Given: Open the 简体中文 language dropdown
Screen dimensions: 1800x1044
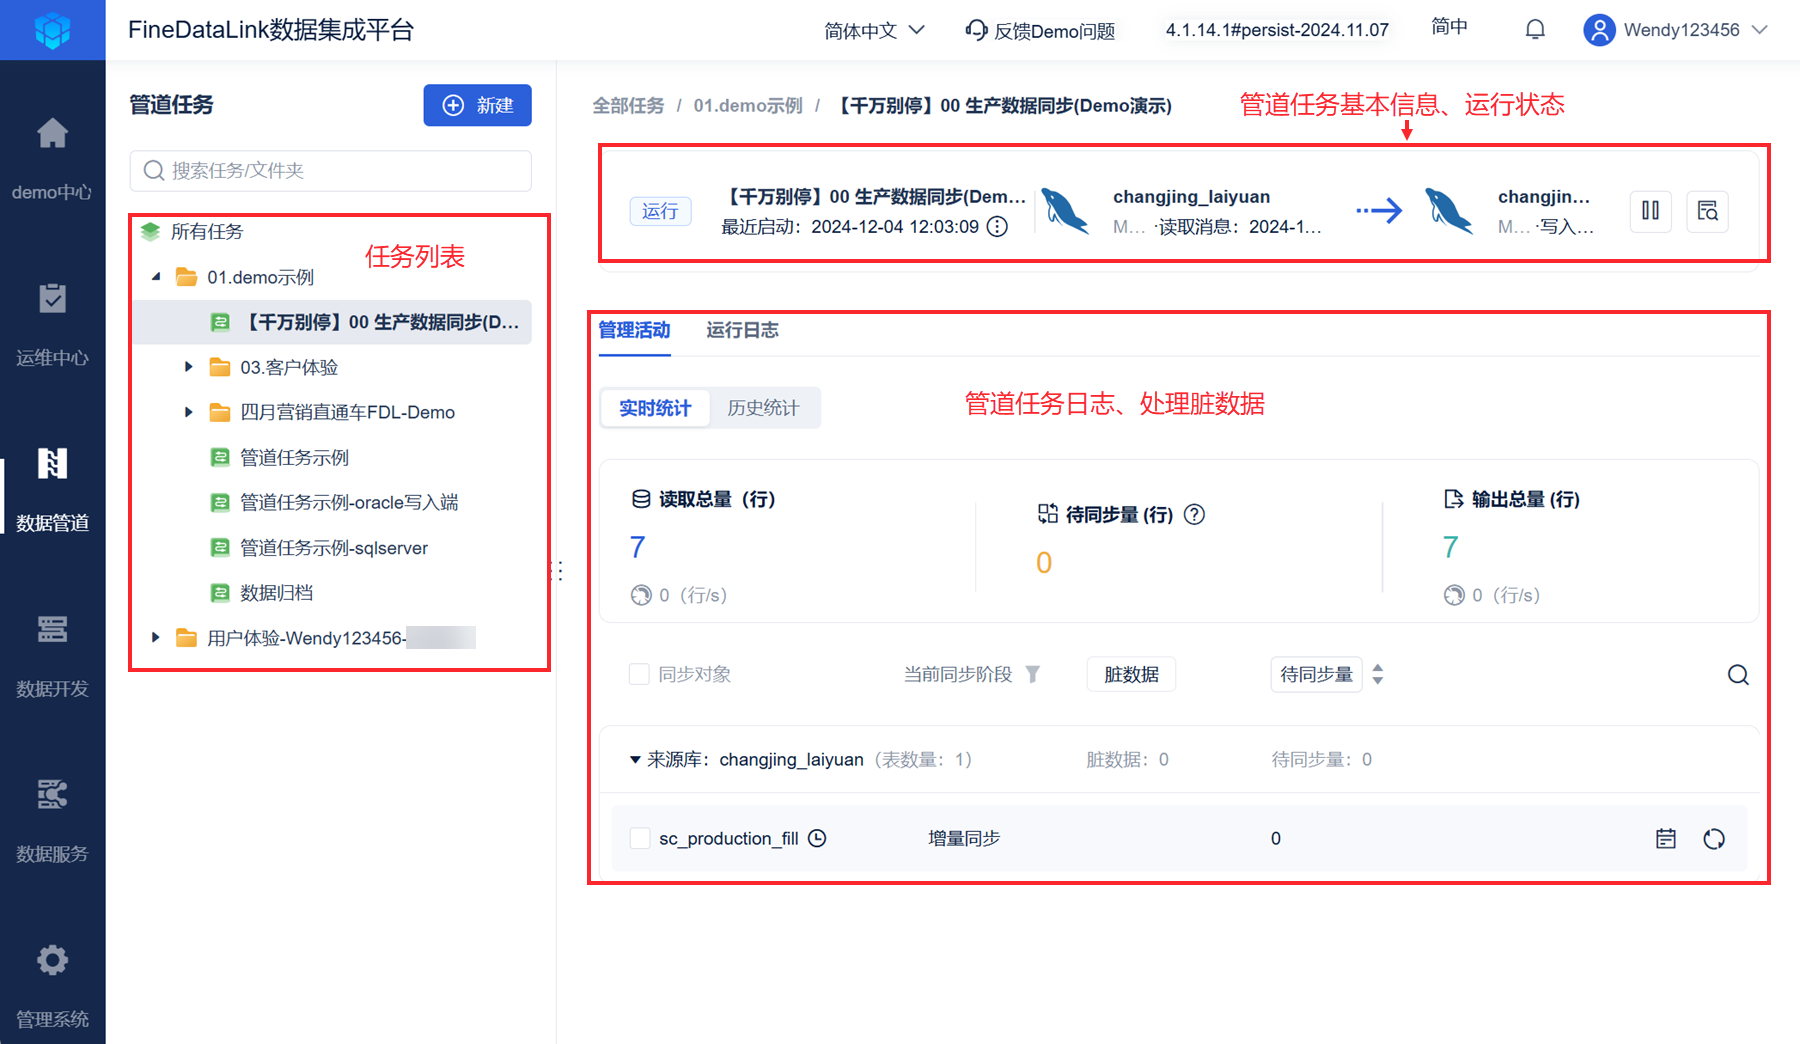Looking at the screenshot, I should tap(874, 31).
